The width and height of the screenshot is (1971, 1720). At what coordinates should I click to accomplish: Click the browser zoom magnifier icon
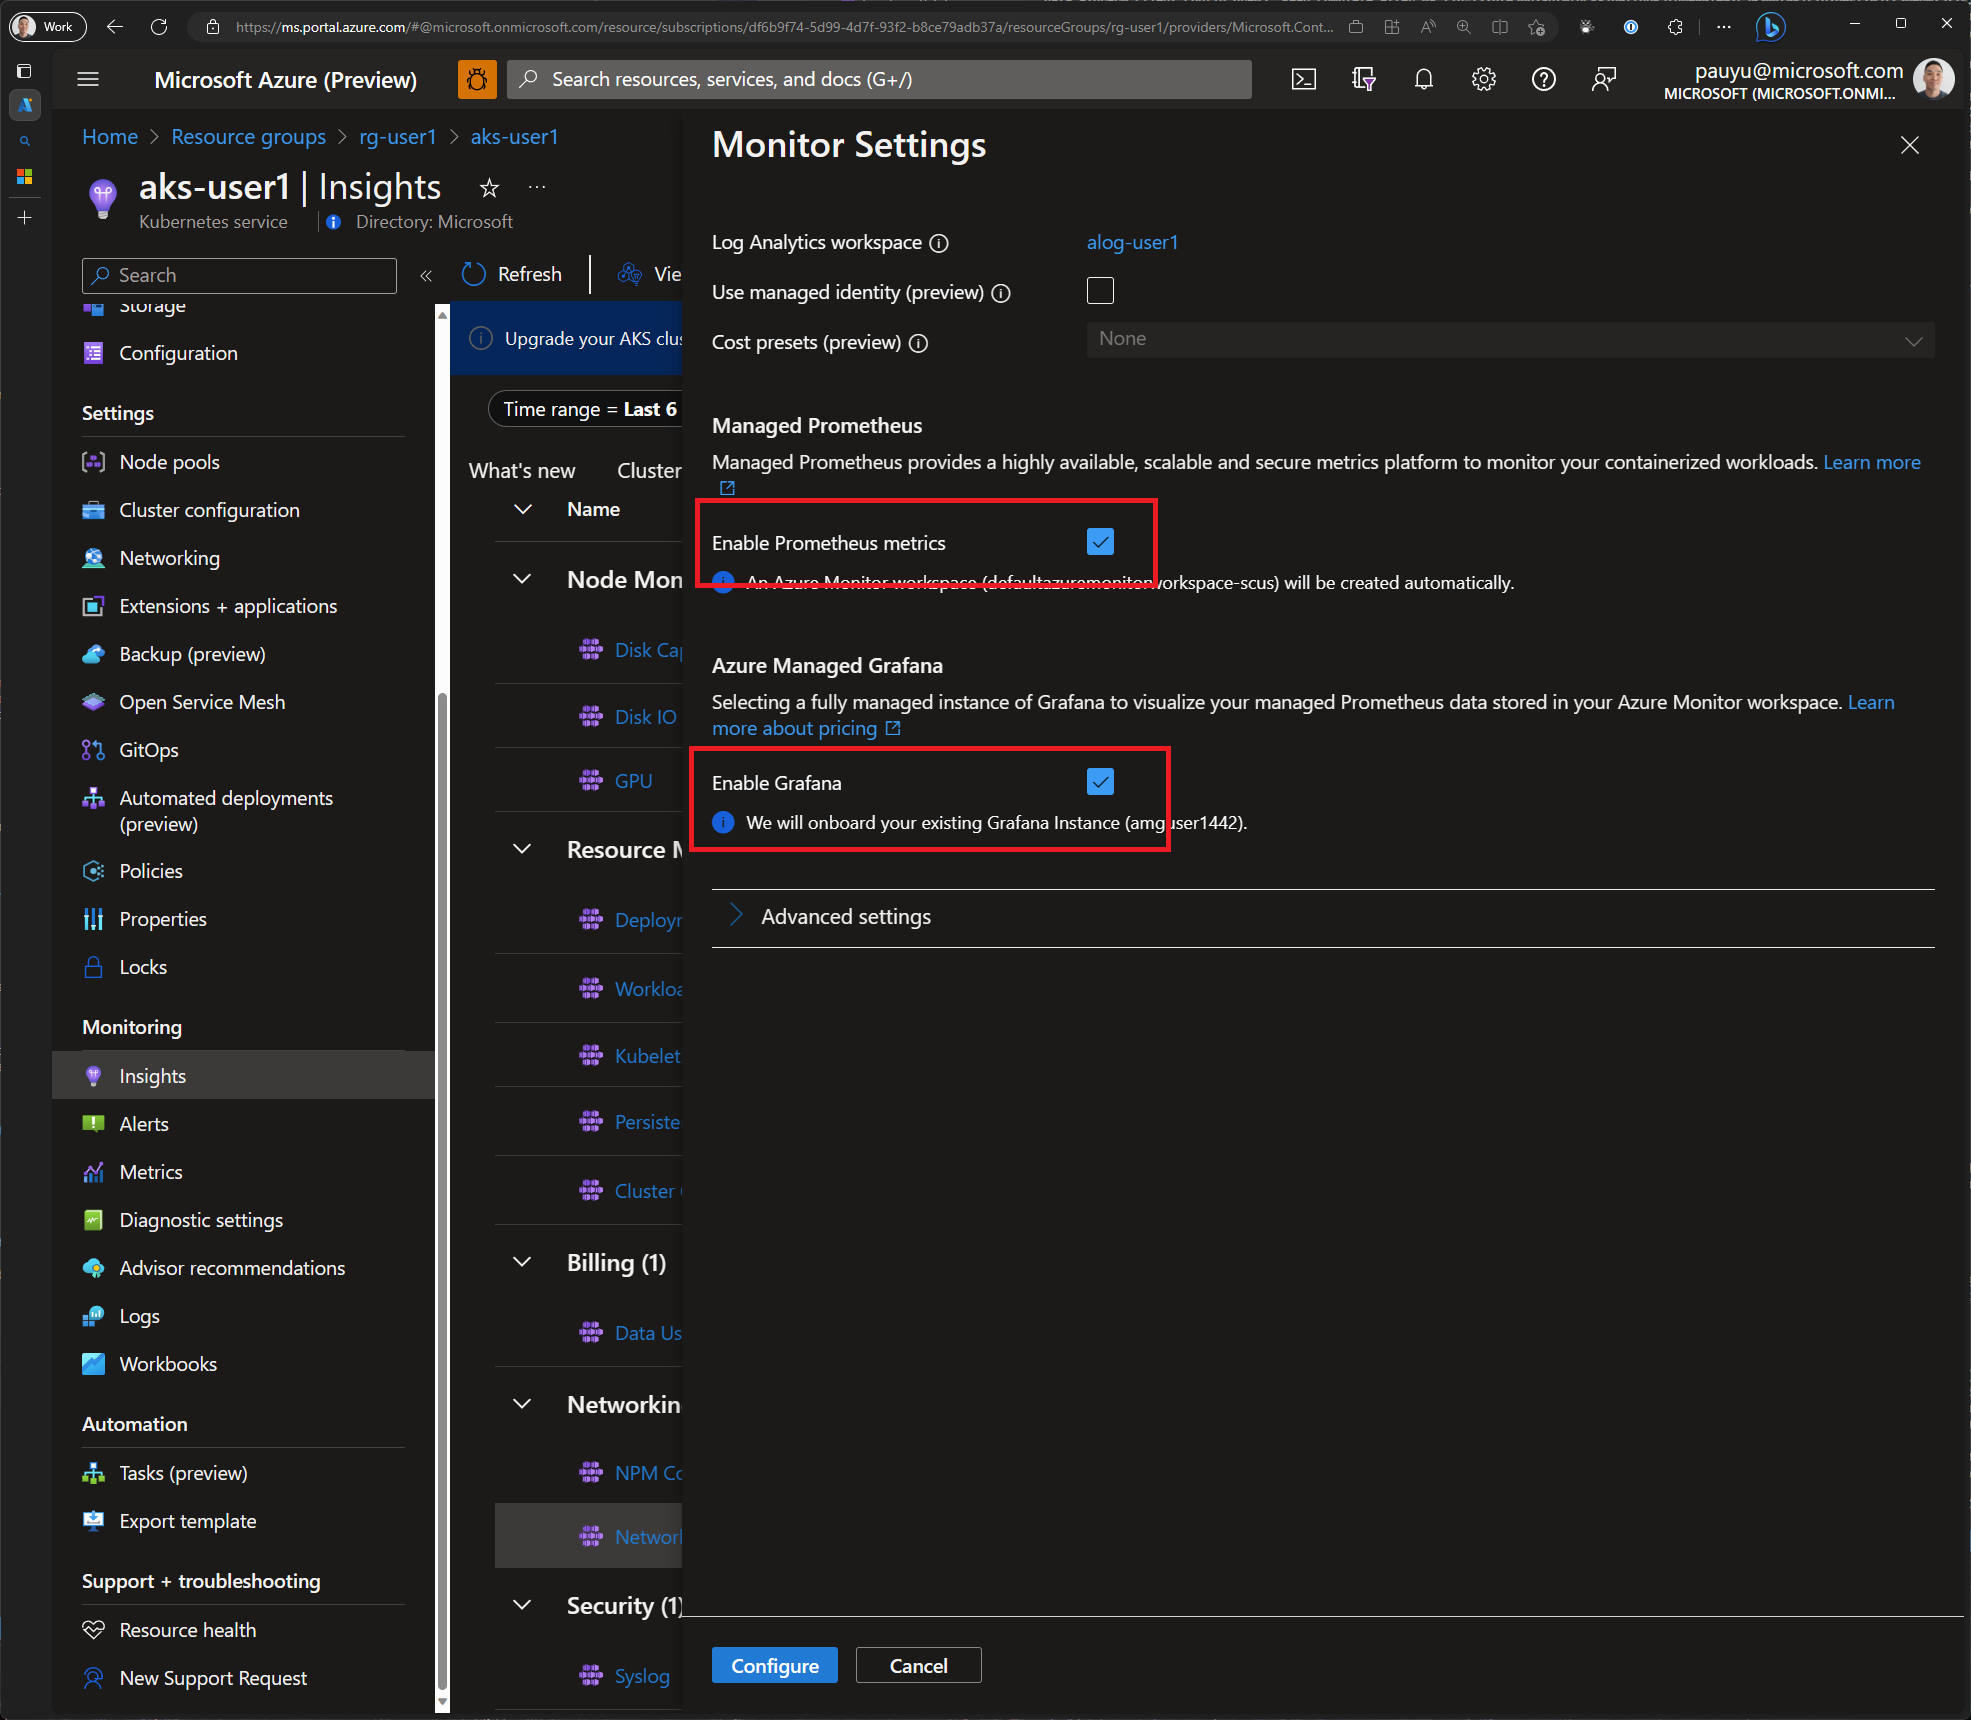(1464, 27)
